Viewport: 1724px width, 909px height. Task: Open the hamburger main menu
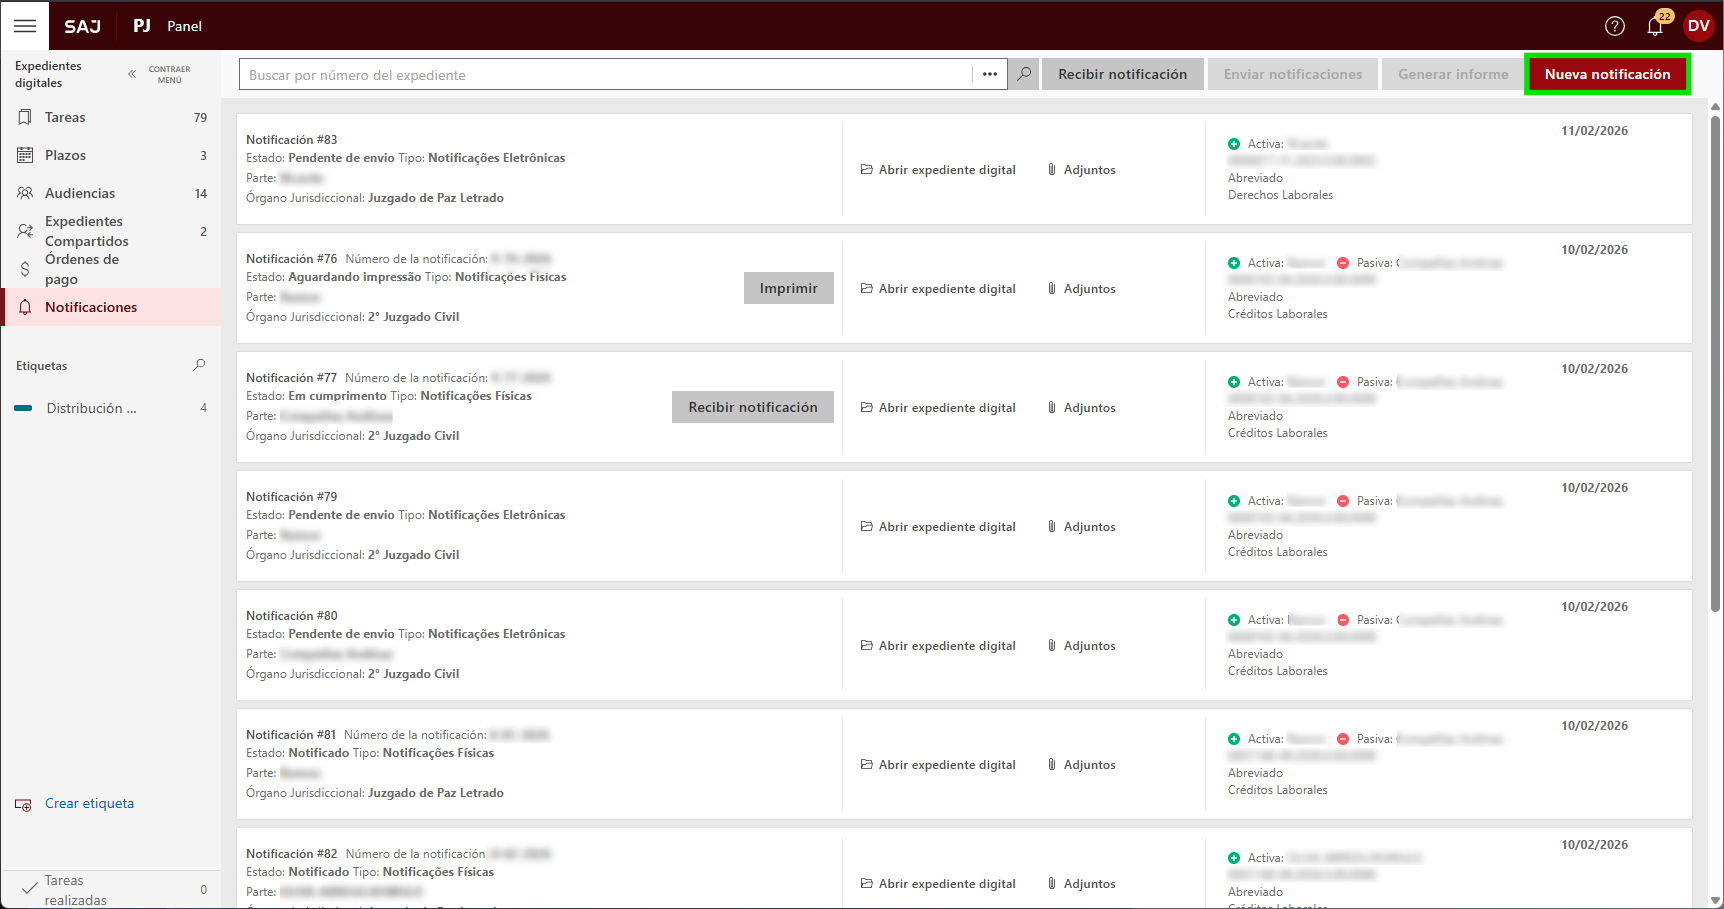coord(25,26)
